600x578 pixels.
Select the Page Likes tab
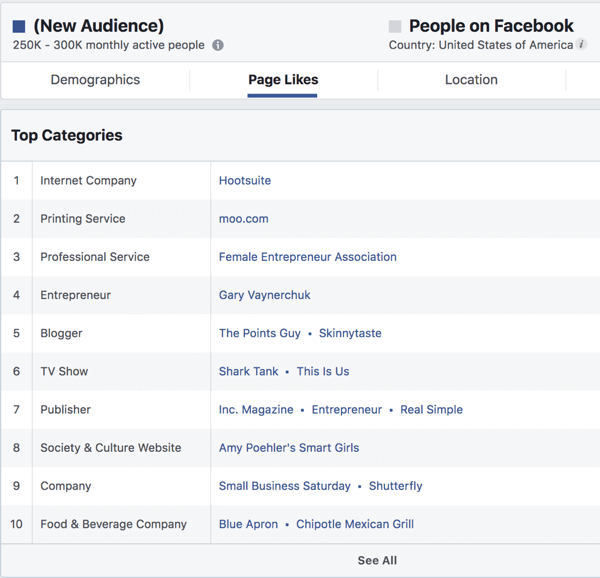pos(283,80)
